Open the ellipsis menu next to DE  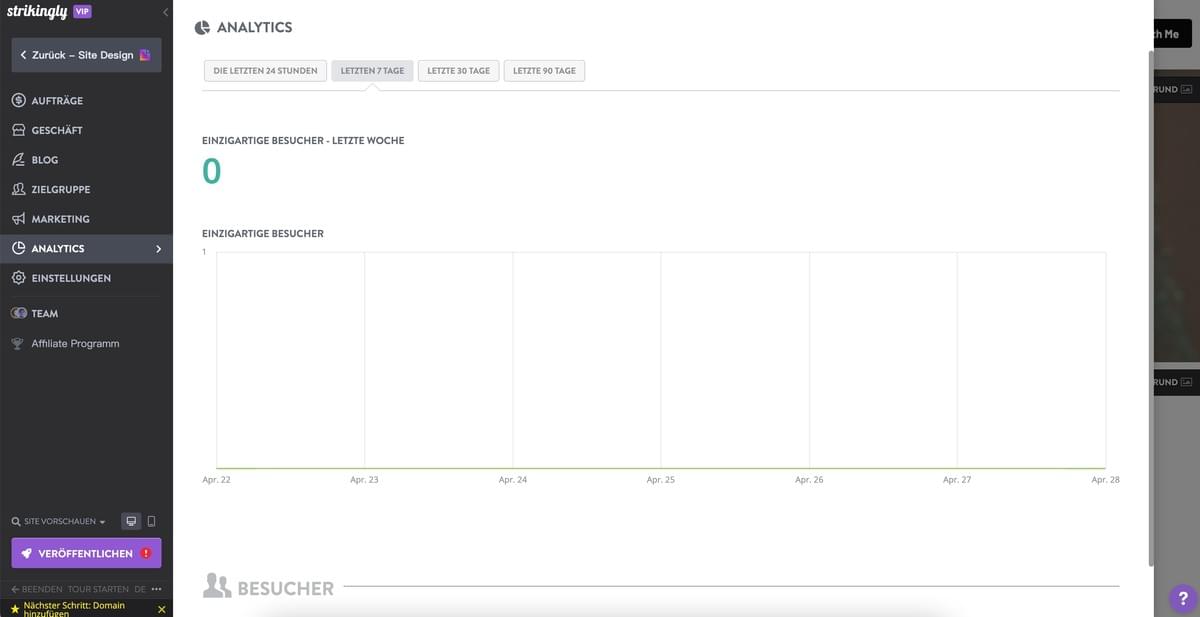tap(155, 588)
